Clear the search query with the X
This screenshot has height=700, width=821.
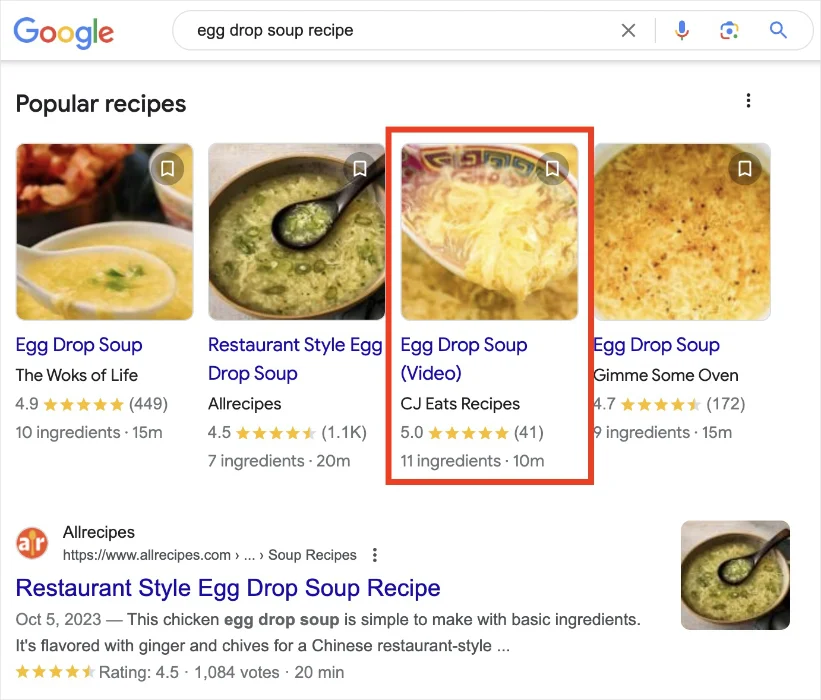[x=628, y=30]
